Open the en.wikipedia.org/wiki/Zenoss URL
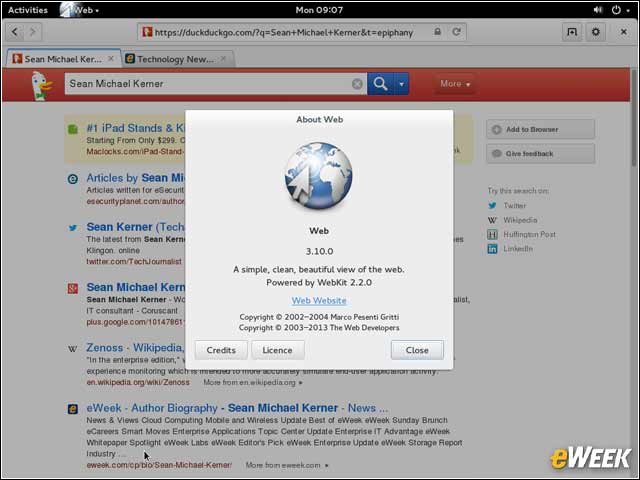The width and height of the screenshot is (640, 480). 138,382
